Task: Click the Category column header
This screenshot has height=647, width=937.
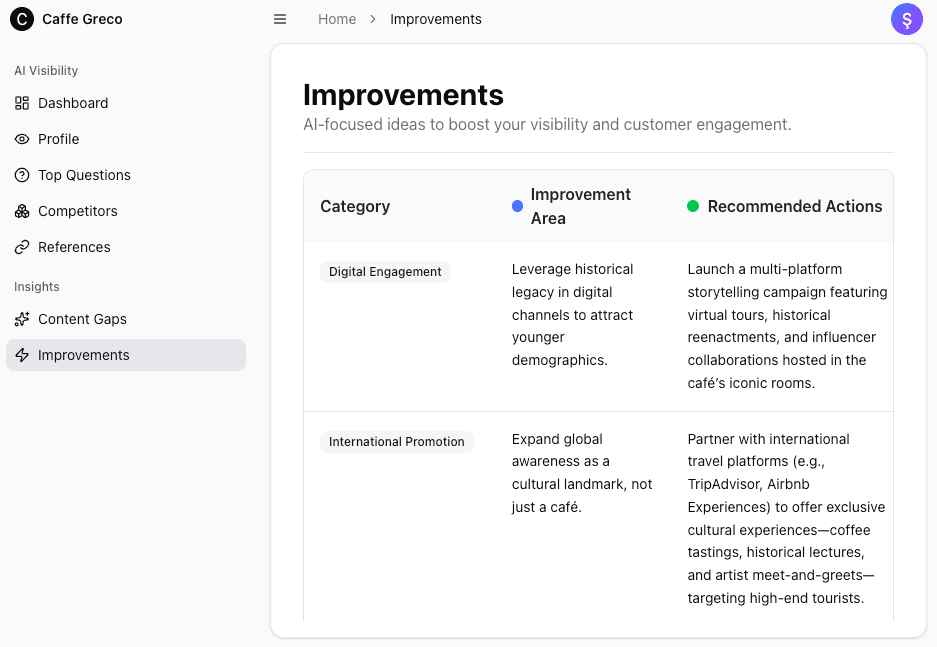Action: pyautogui.click(x=355, y=206)
